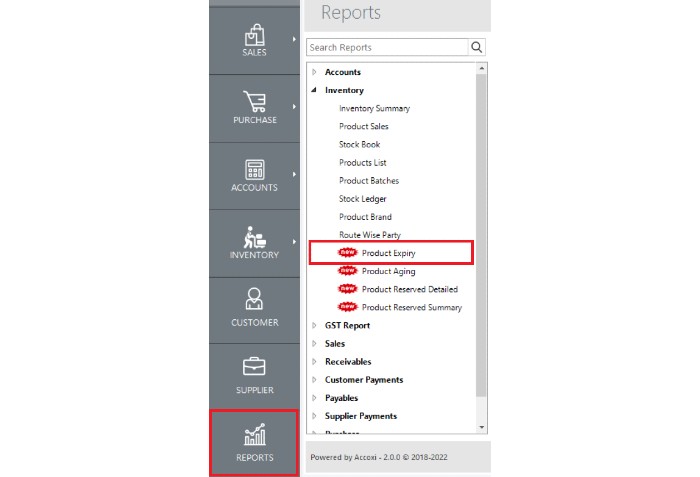
Task: Click the scrollbar up arrow
Action: tap(481, 68)
